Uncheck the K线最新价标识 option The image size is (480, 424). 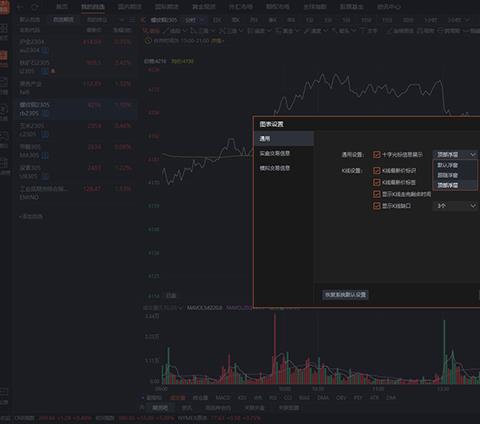tap(377, 171)
